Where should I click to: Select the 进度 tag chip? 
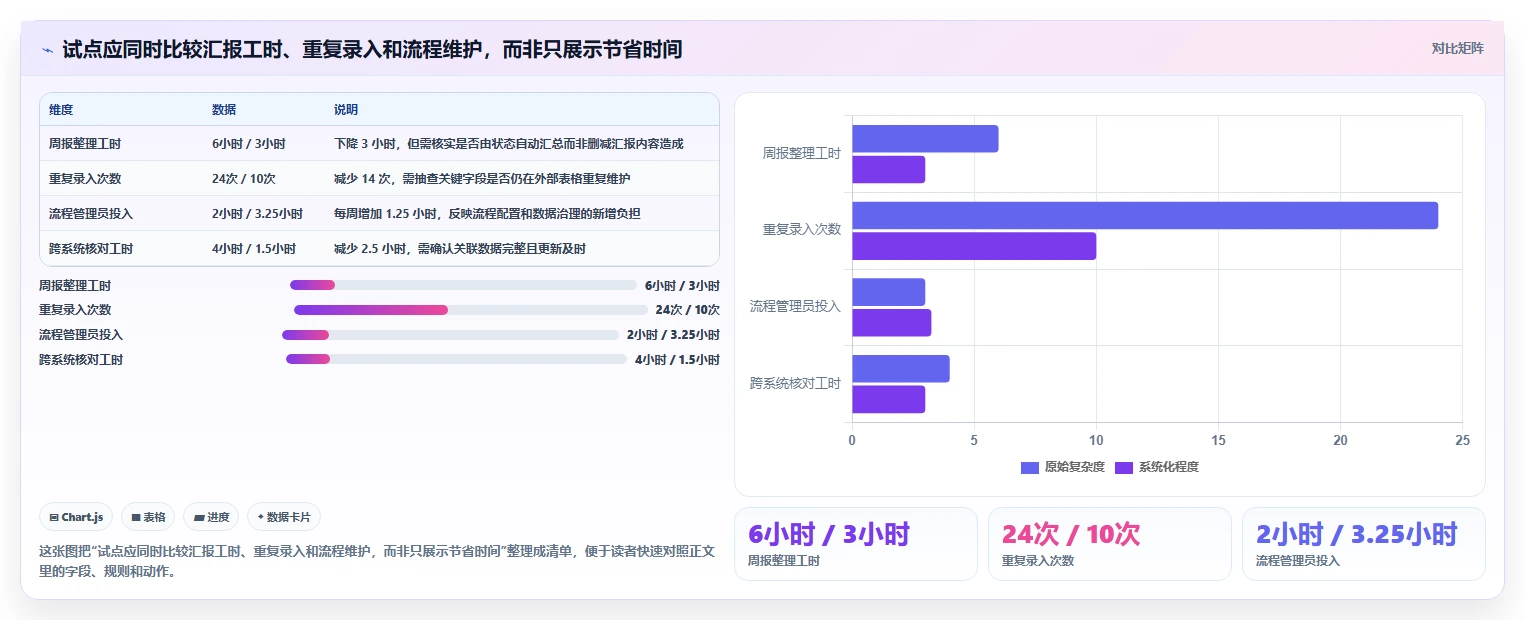coord(211,517)
